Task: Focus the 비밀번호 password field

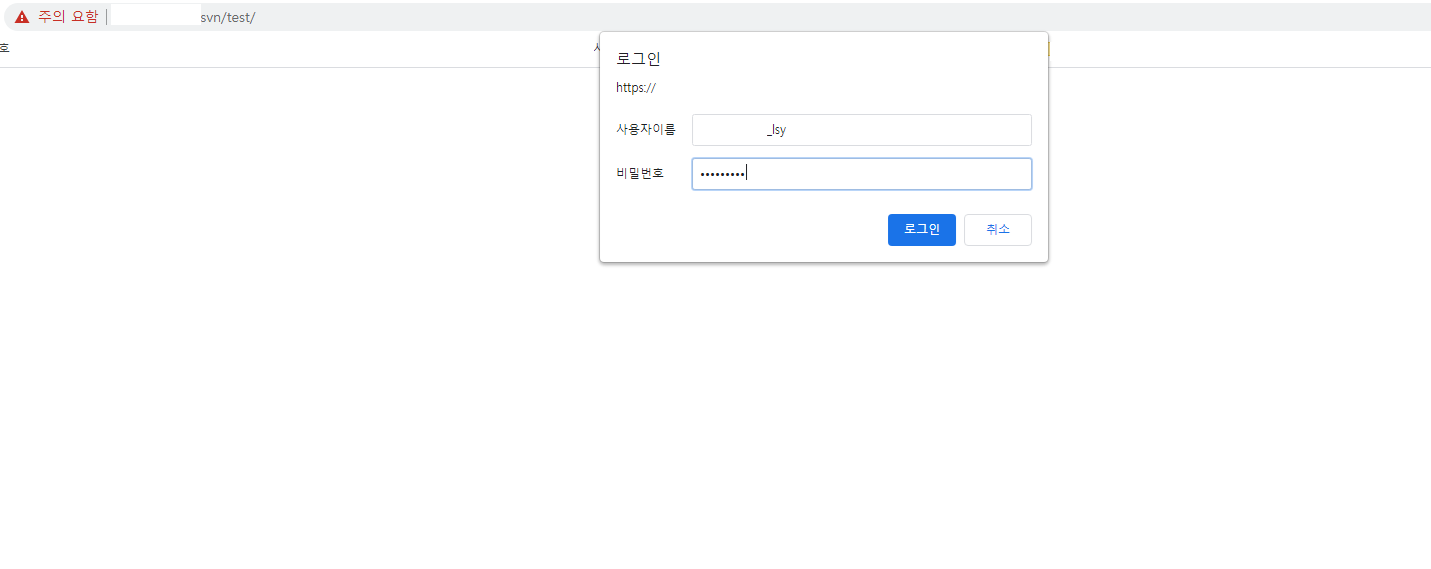Action: pyautogui.click(x=861, y=174)
